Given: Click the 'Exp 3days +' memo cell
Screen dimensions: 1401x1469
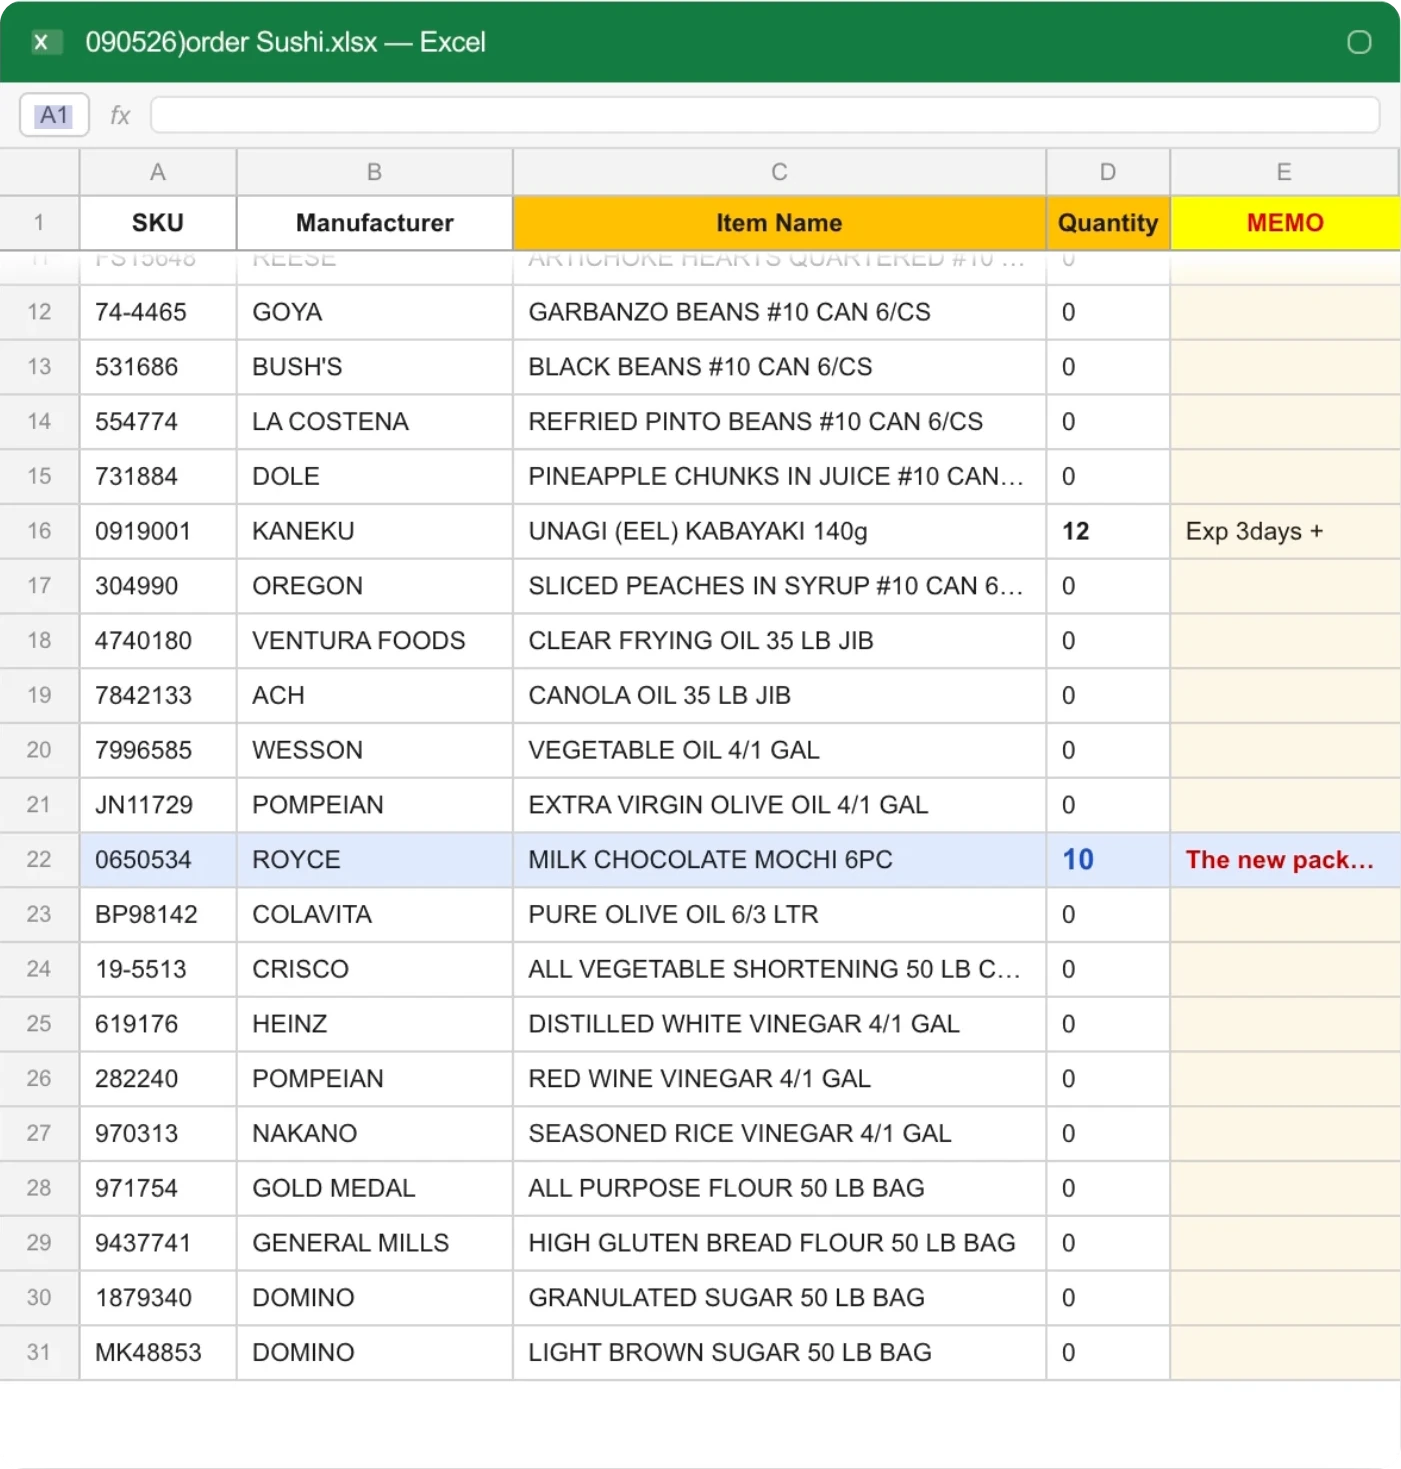Looking at the screenshot, I should pos(1285,531).
